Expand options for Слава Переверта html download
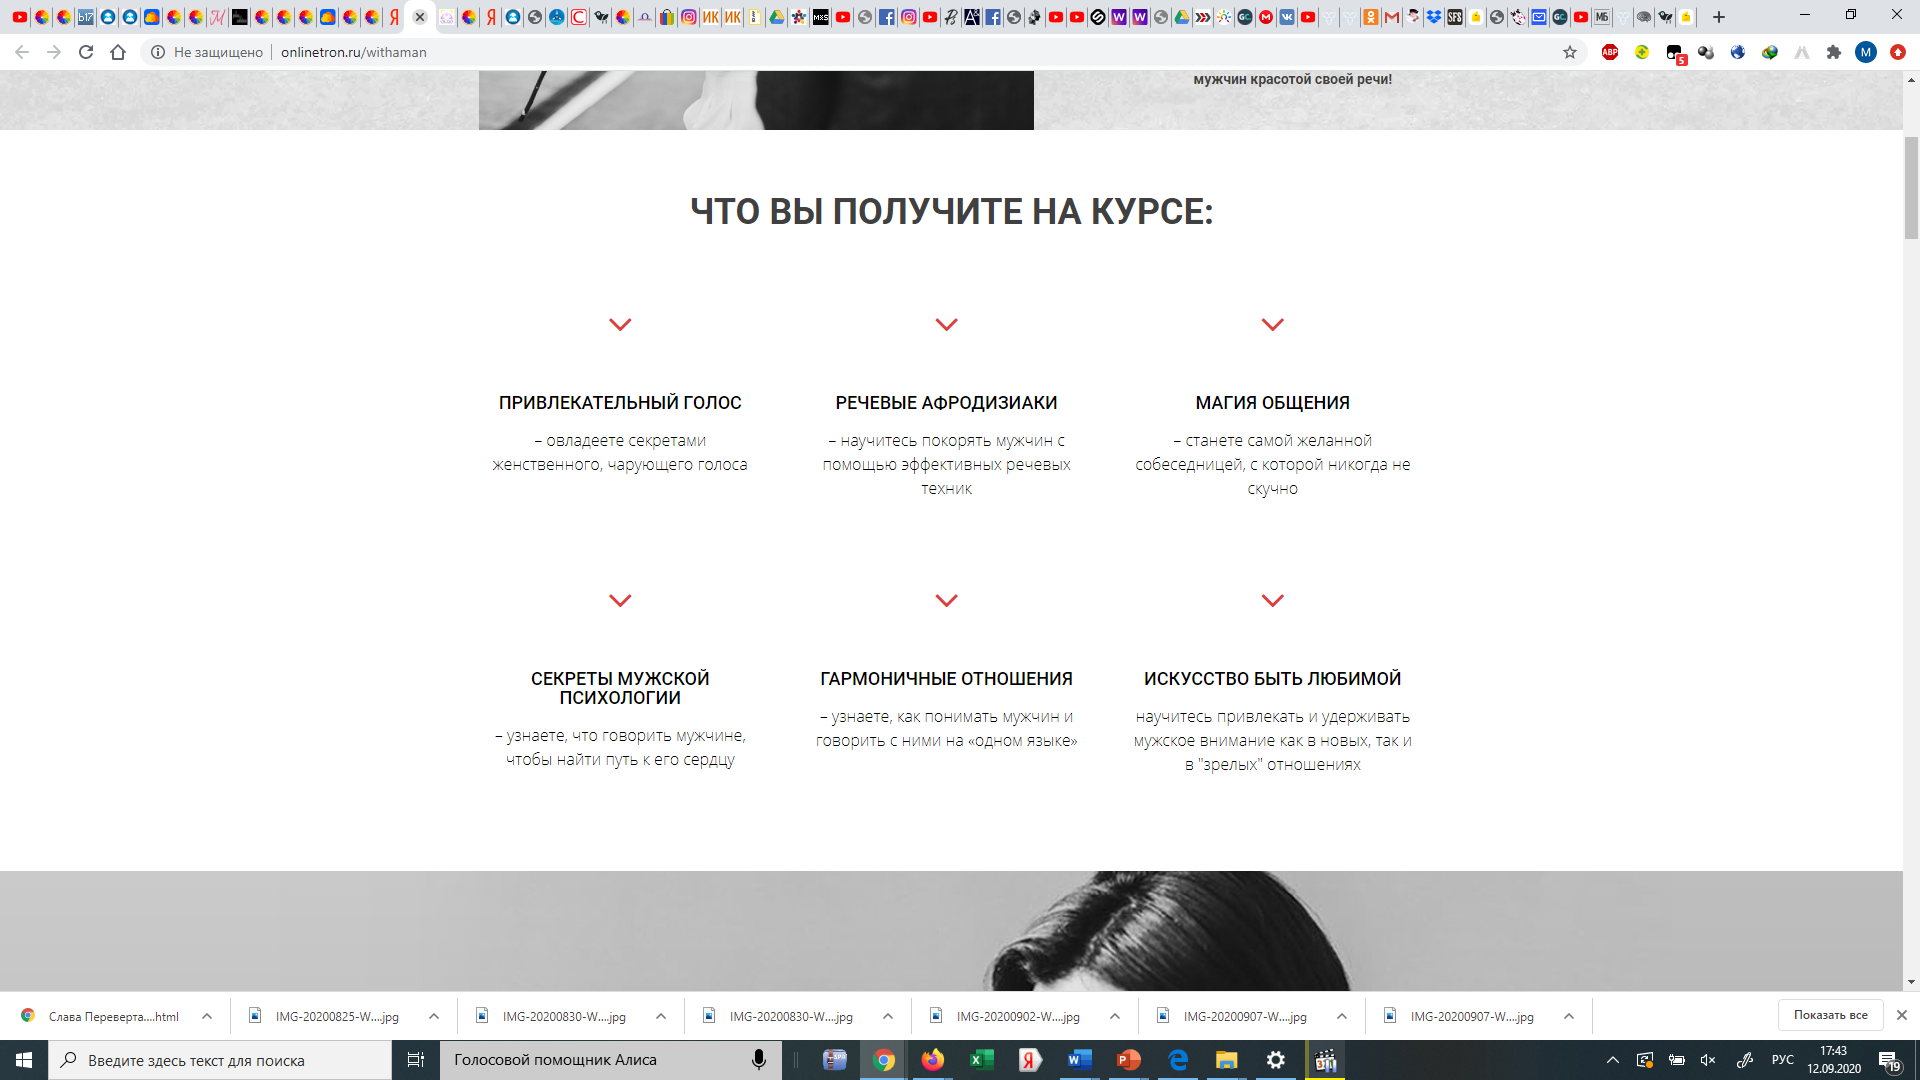The image size is (1920, 1080). coord(207,1016)
